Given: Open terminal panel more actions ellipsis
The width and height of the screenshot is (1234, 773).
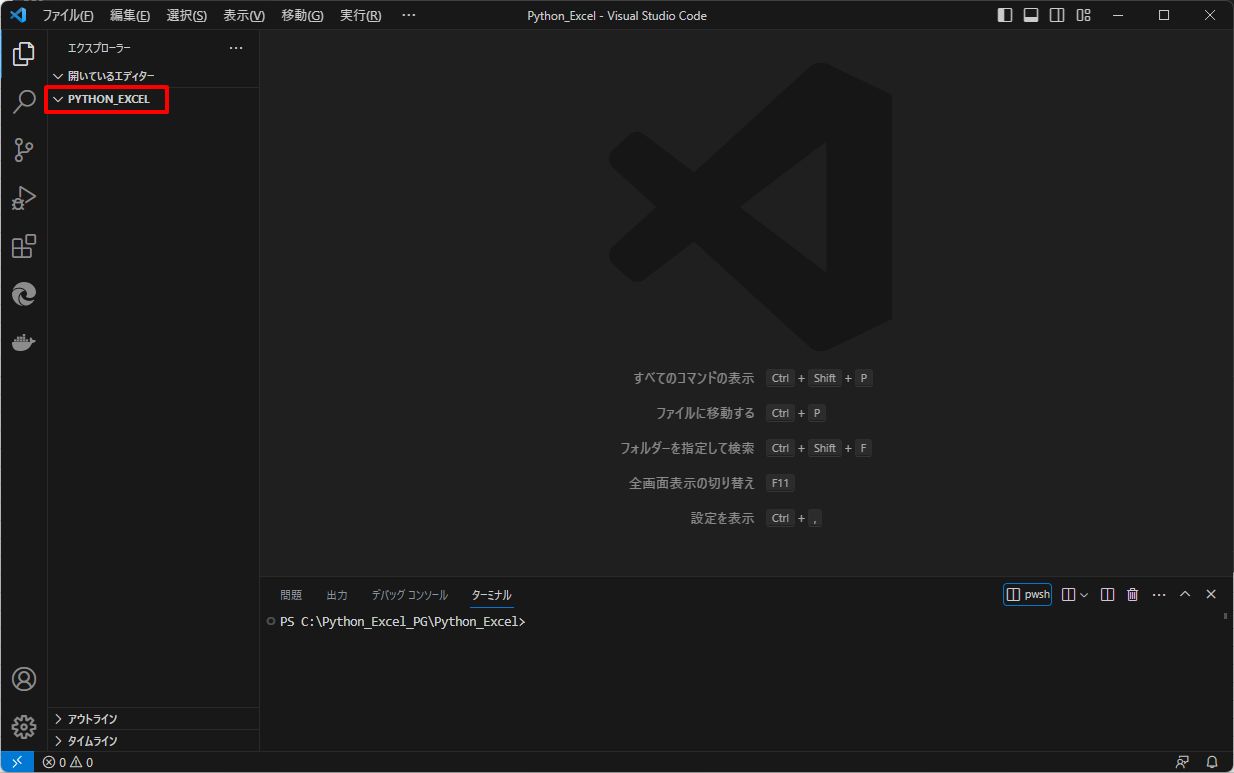Looking at the screenshot, I should (1159, 595).
